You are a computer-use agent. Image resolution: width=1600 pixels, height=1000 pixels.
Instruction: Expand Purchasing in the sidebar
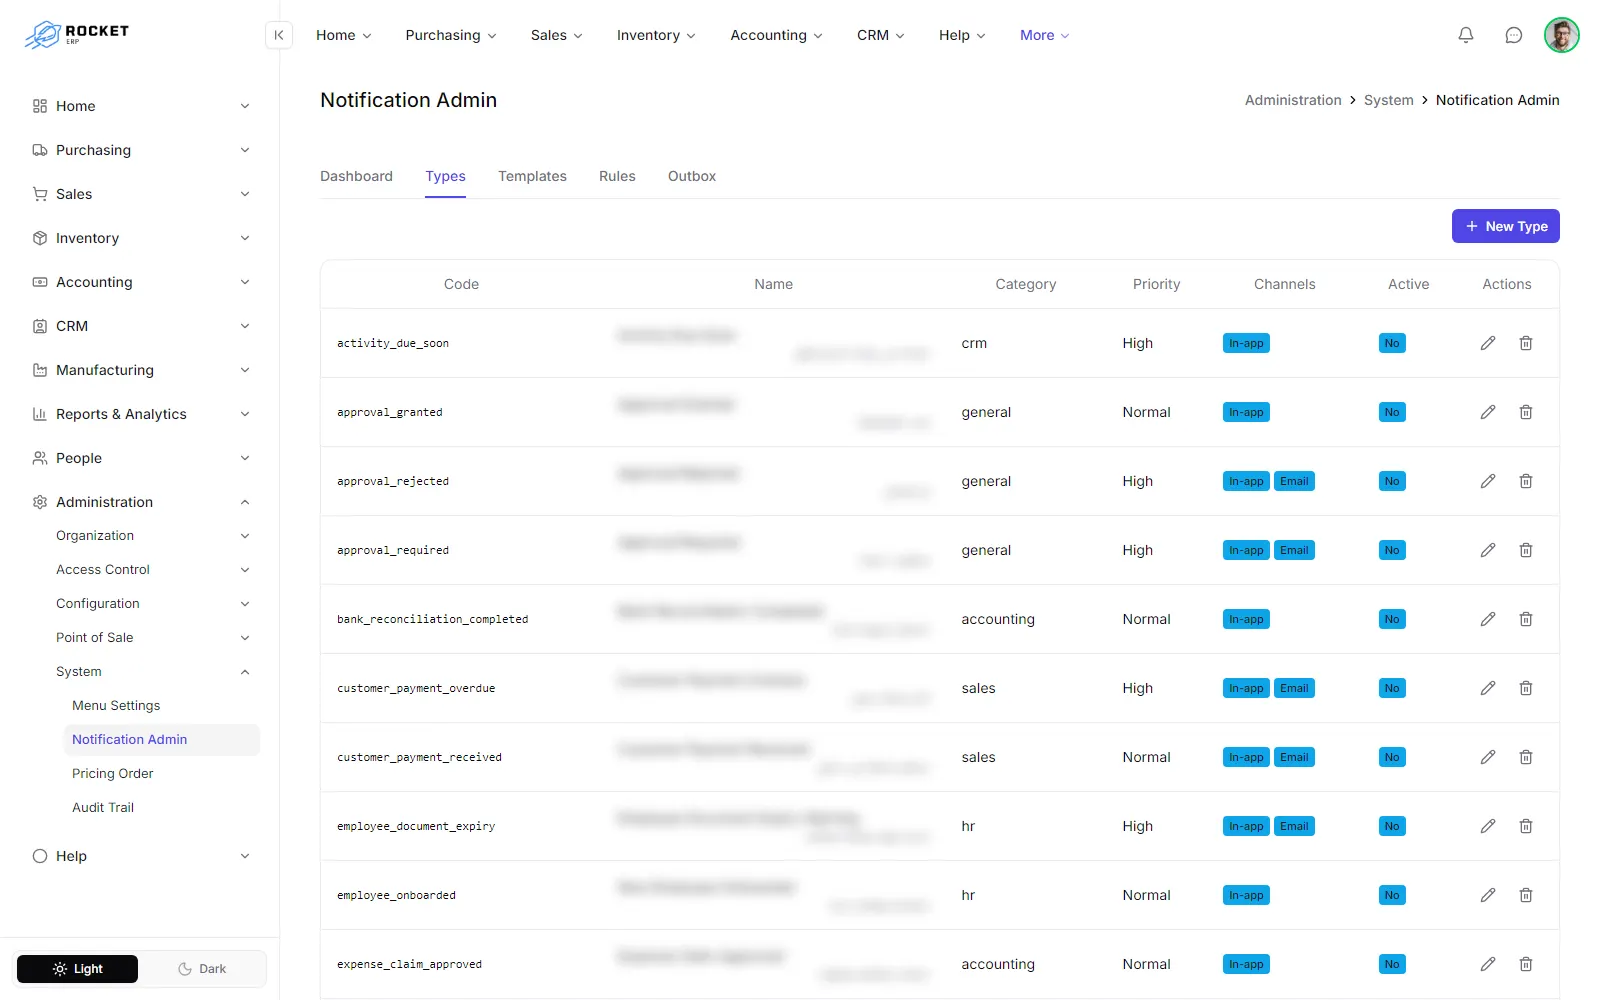(x=140, y=150)
